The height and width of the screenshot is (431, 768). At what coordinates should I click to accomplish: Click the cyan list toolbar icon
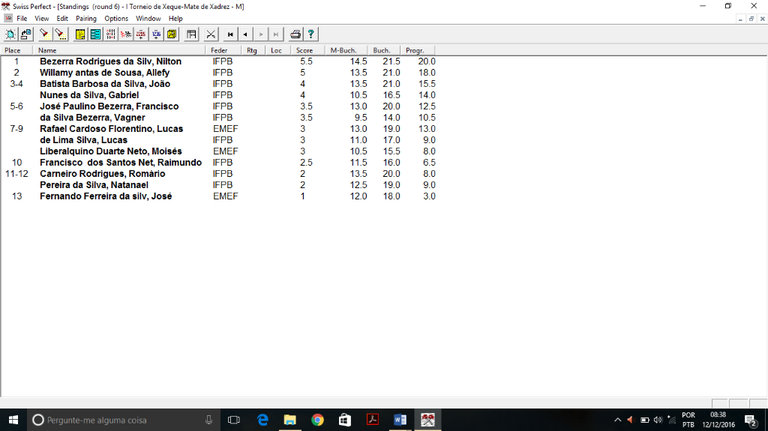[95, 34]
